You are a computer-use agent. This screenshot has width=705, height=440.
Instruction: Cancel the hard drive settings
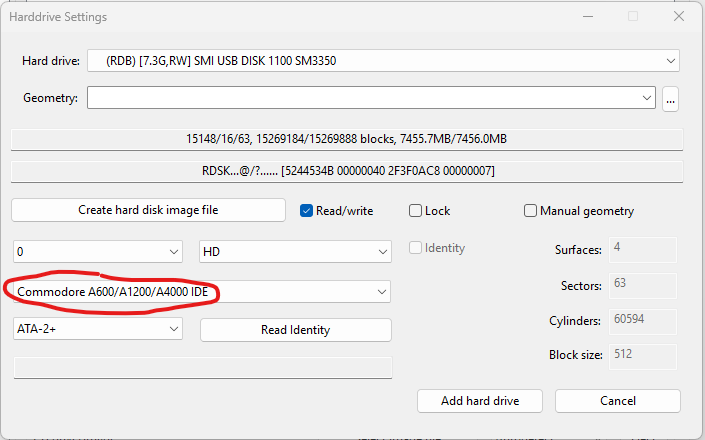click(617, 401)
